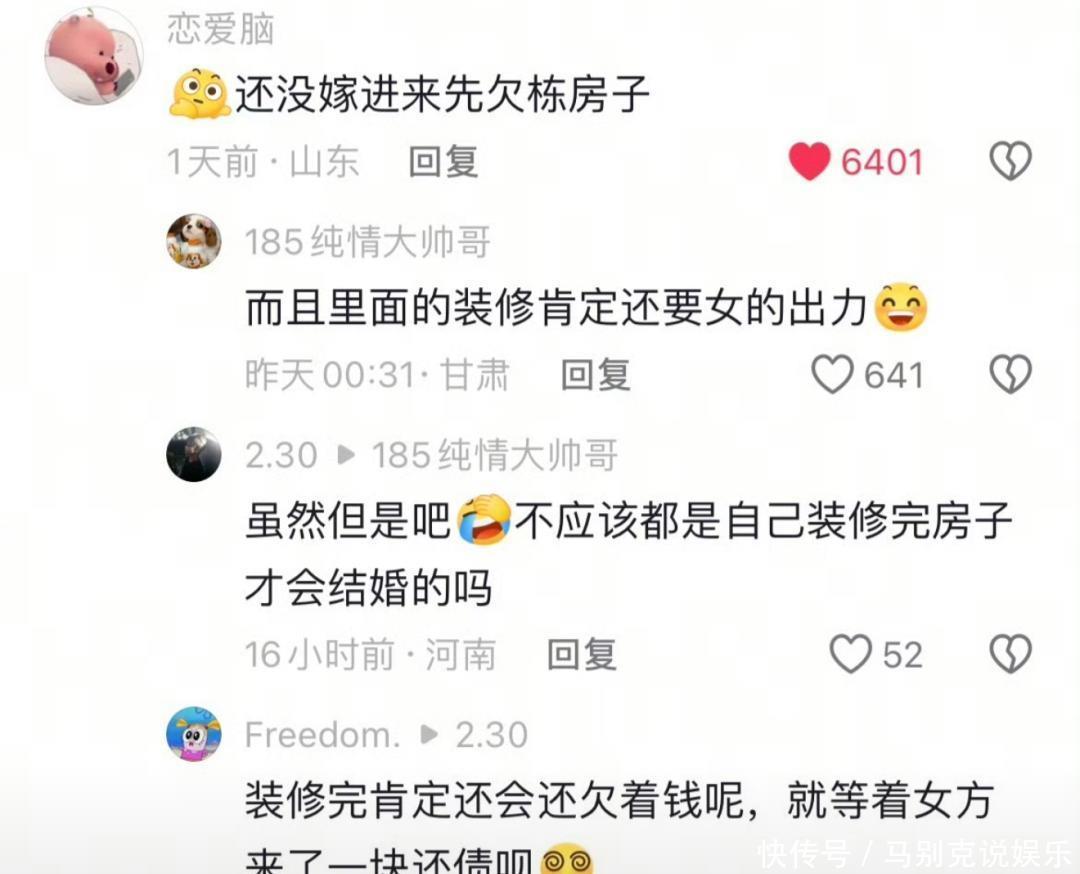This screenshot has width=1080, height=874.
Task: Dislike the 恋爱脑 comment with broken heart
Action: click(x=1010, y=161)
